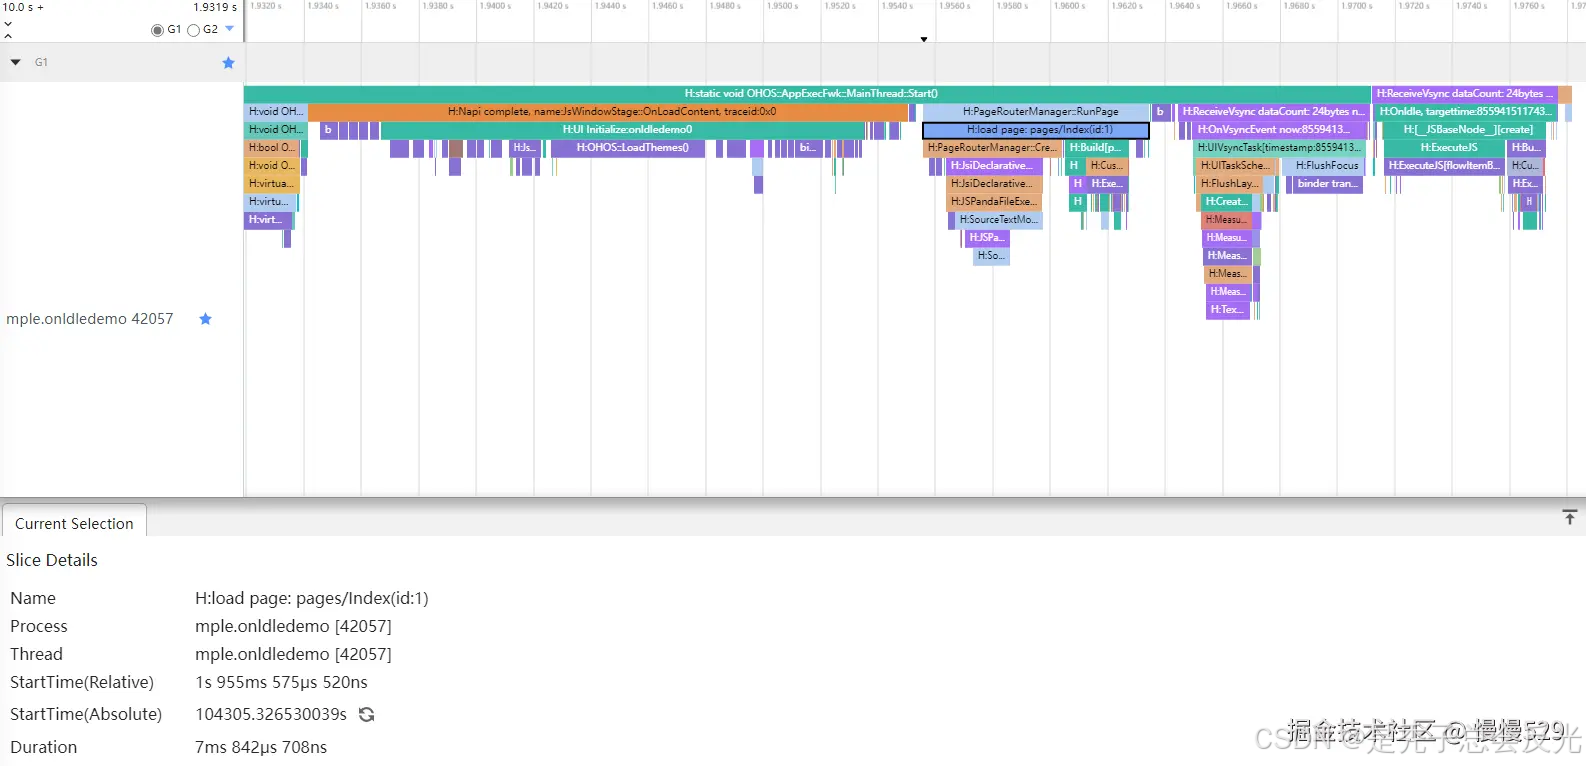The width and height of the screenshot is (1586, 766).
Task: Click the down chevron under the 10.0 s label
Action: 8,23
